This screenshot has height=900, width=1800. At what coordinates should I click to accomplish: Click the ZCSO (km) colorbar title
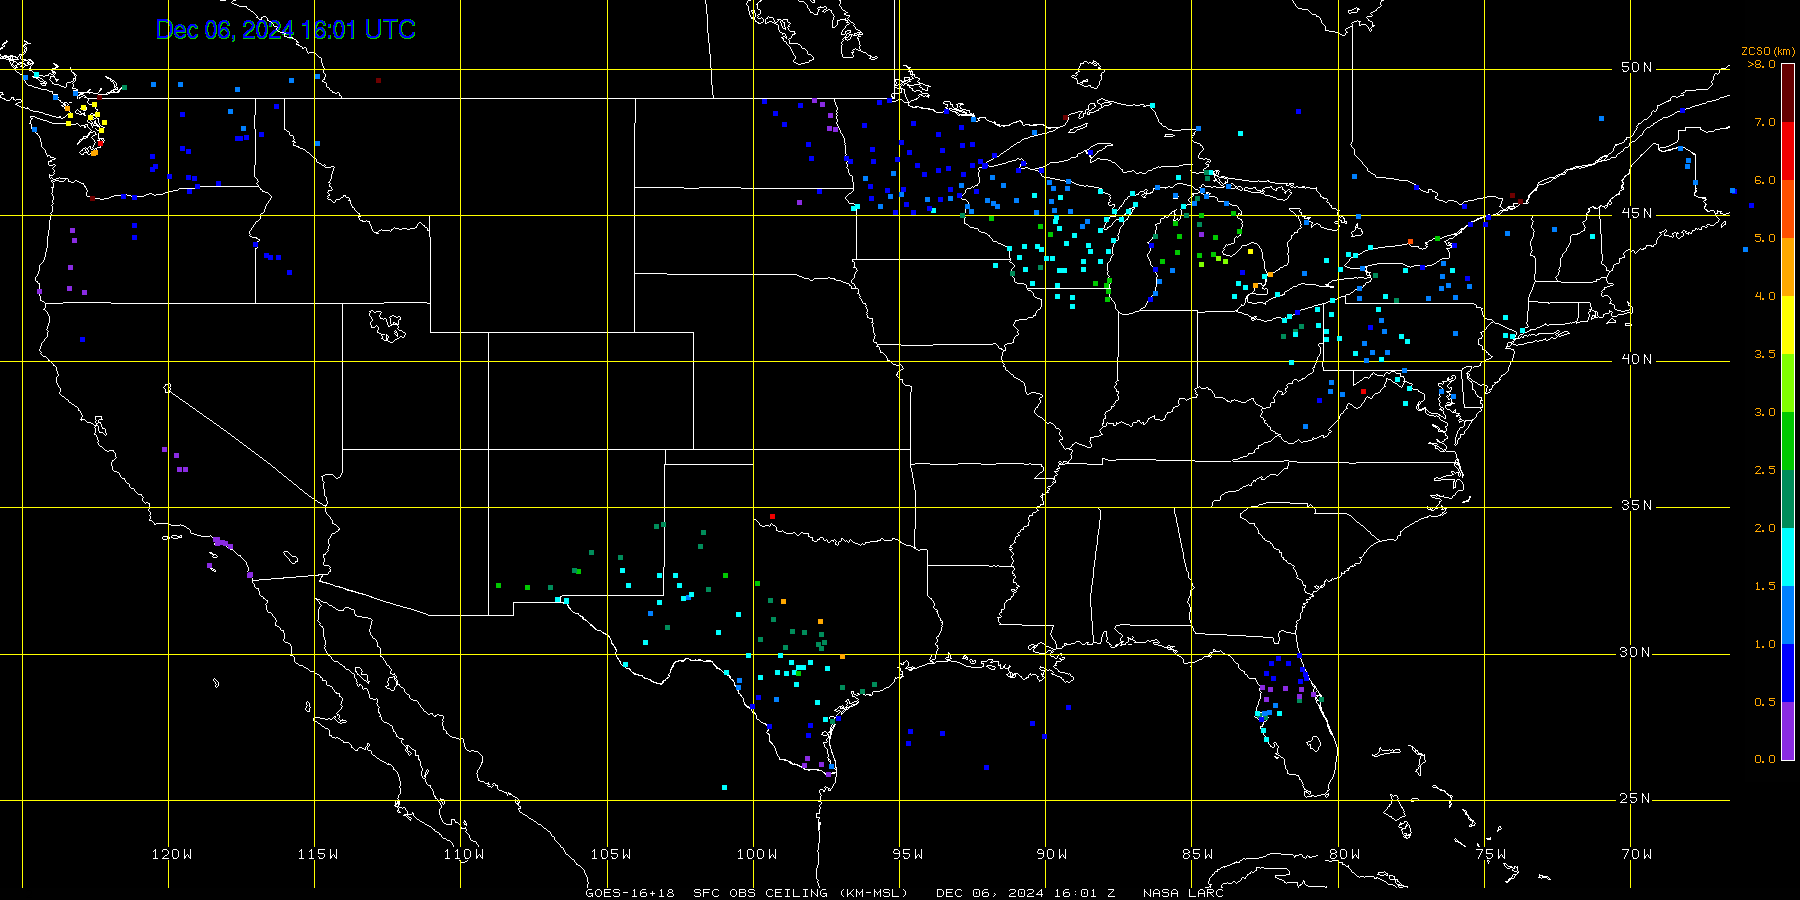click(x=1768, y=51)
